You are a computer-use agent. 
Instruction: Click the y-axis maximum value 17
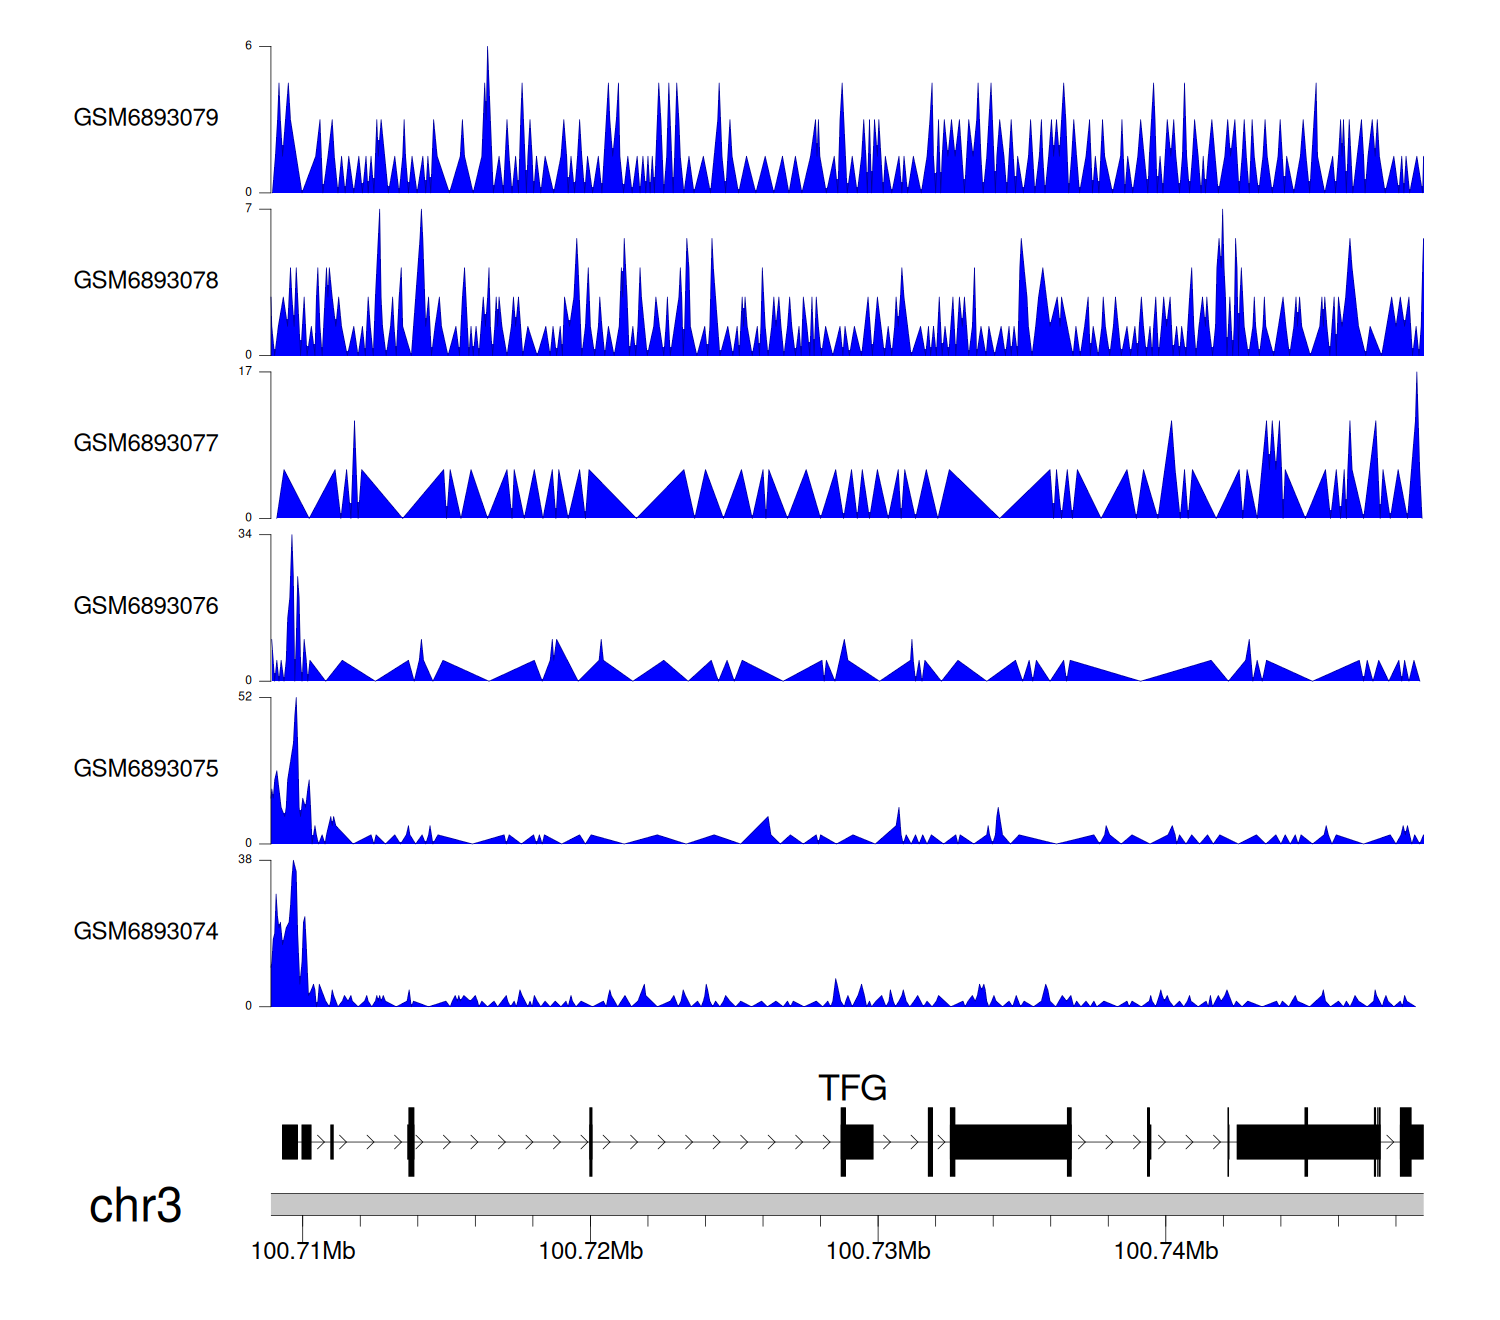245,371
